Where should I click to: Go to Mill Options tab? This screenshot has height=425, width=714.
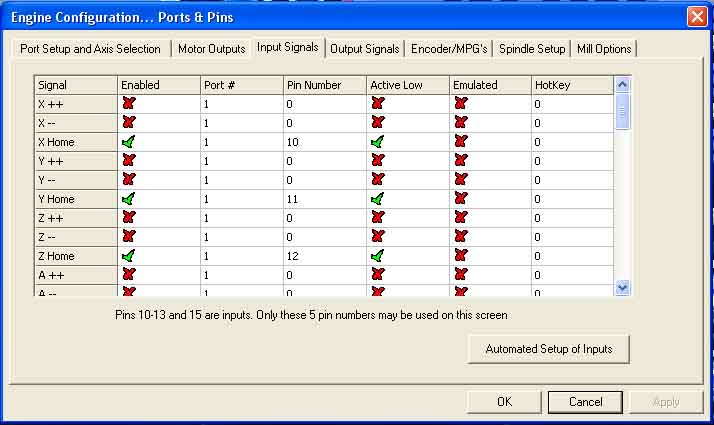(604, 49)
